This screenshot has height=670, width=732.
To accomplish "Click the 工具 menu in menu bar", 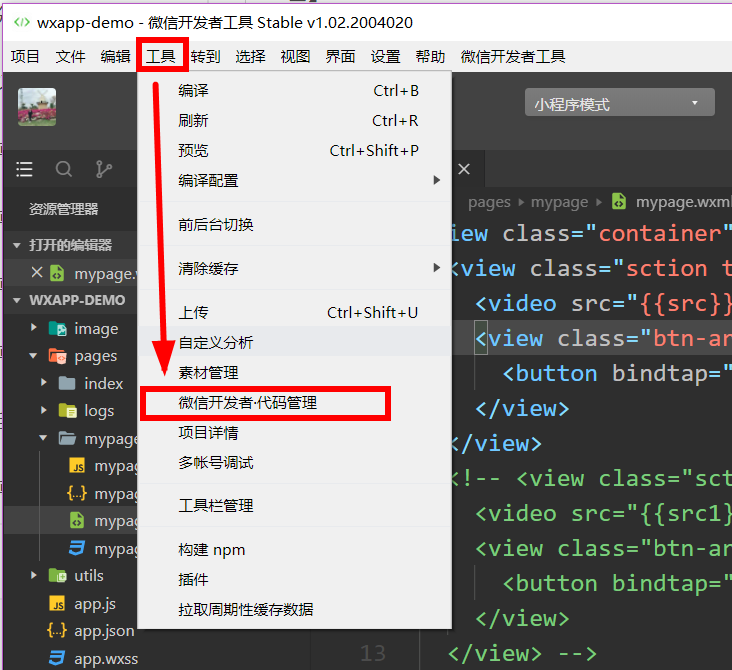I will click(x=161, y=56).
